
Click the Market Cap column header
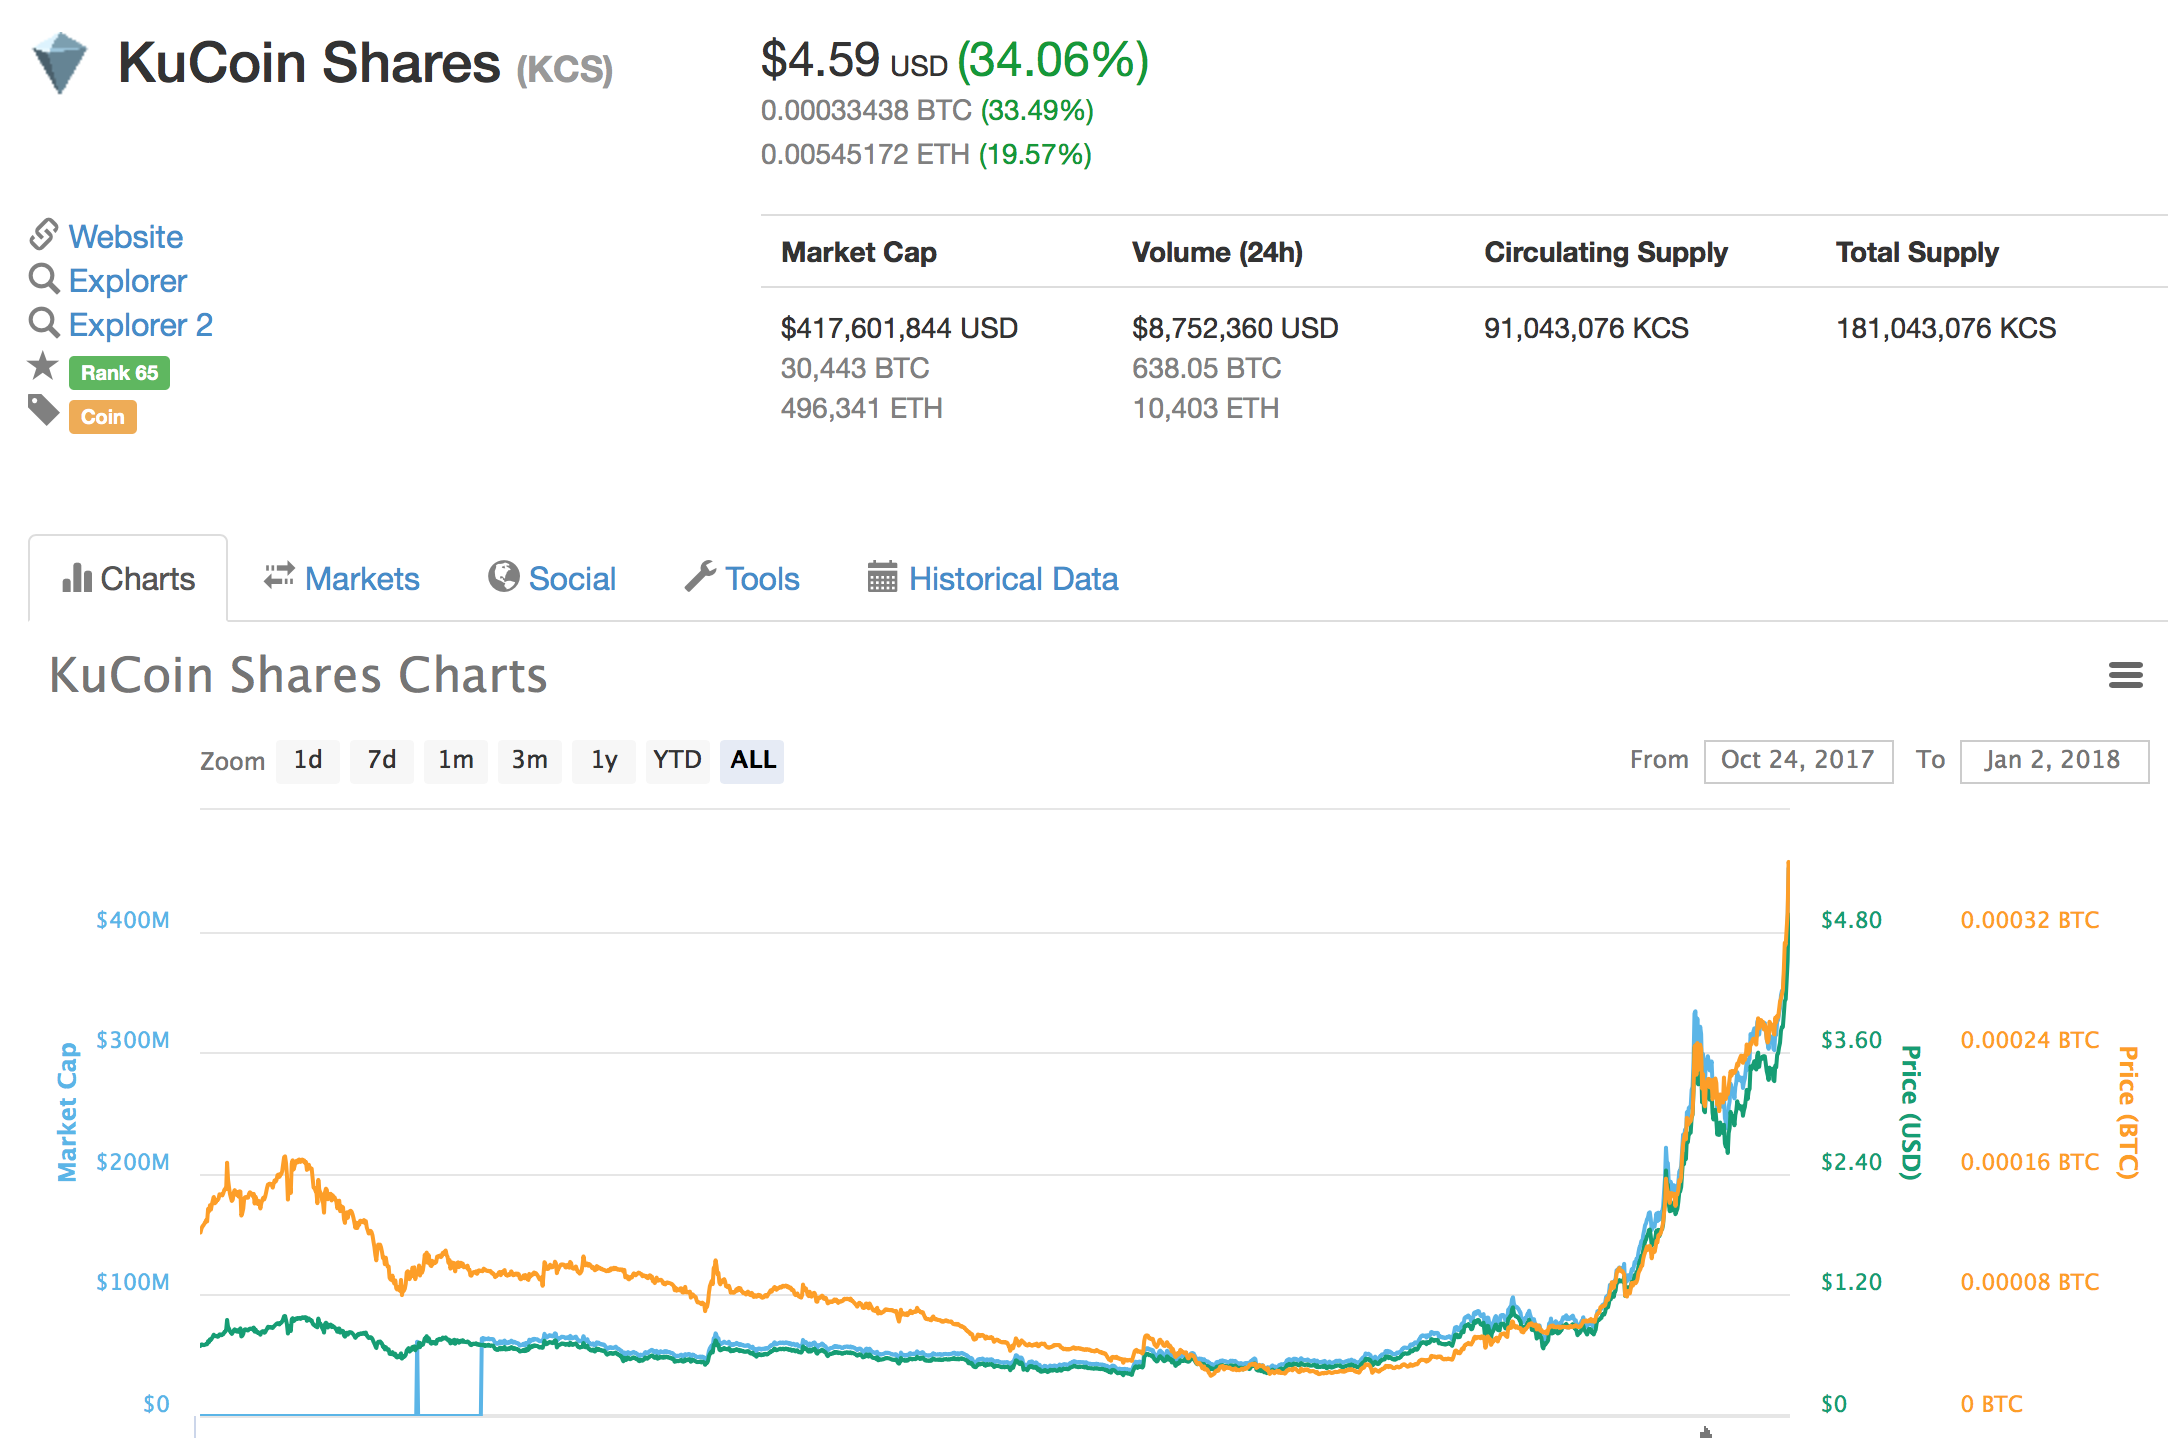pyautogui.click(x=859, y=252)
